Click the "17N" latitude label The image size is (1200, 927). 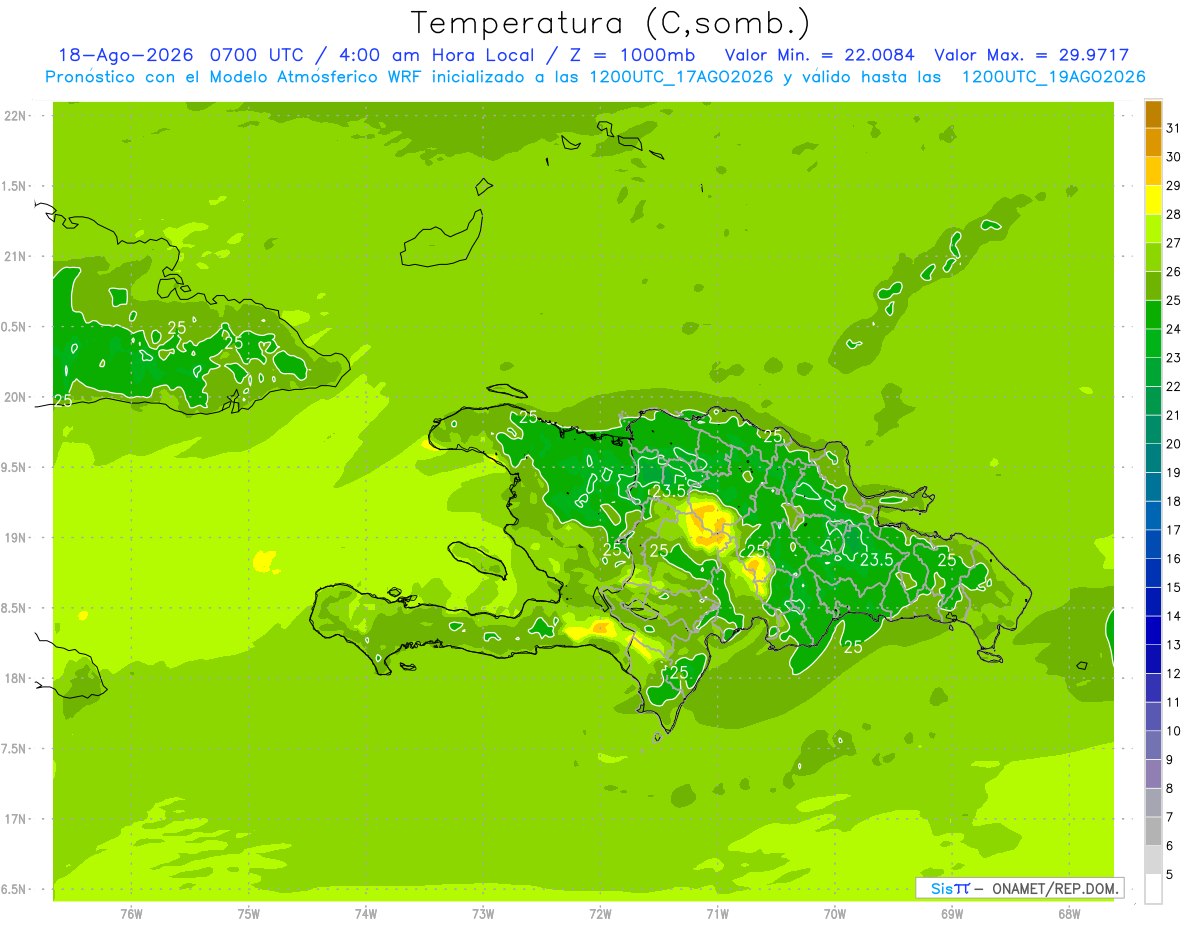pos(15,819)
